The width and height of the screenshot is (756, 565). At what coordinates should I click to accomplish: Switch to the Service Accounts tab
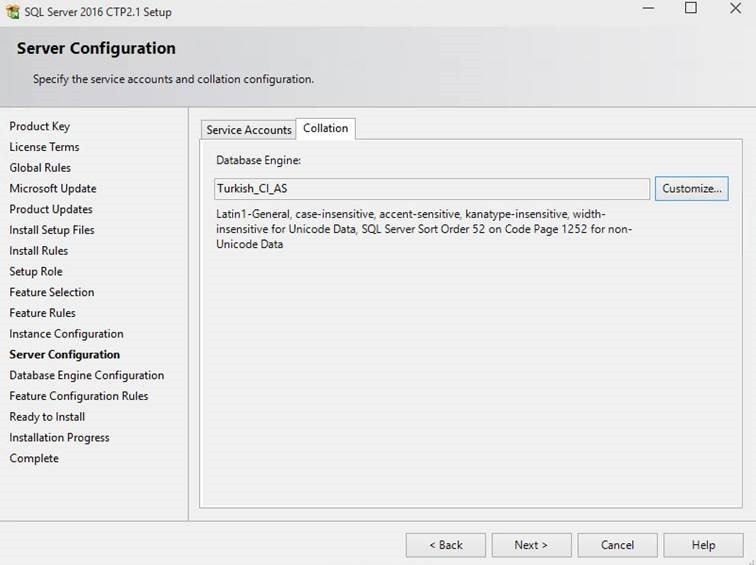coord(248,130)
